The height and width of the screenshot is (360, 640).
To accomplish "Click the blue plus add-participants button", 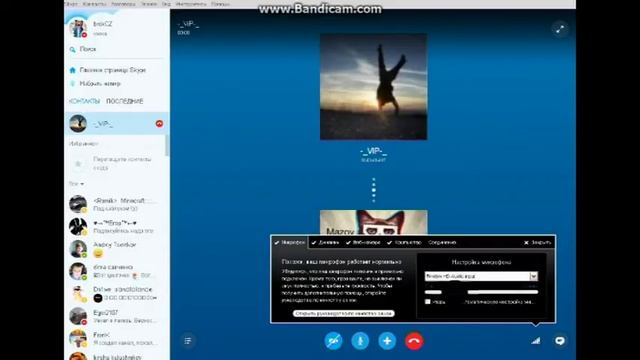I will point(387,341).
